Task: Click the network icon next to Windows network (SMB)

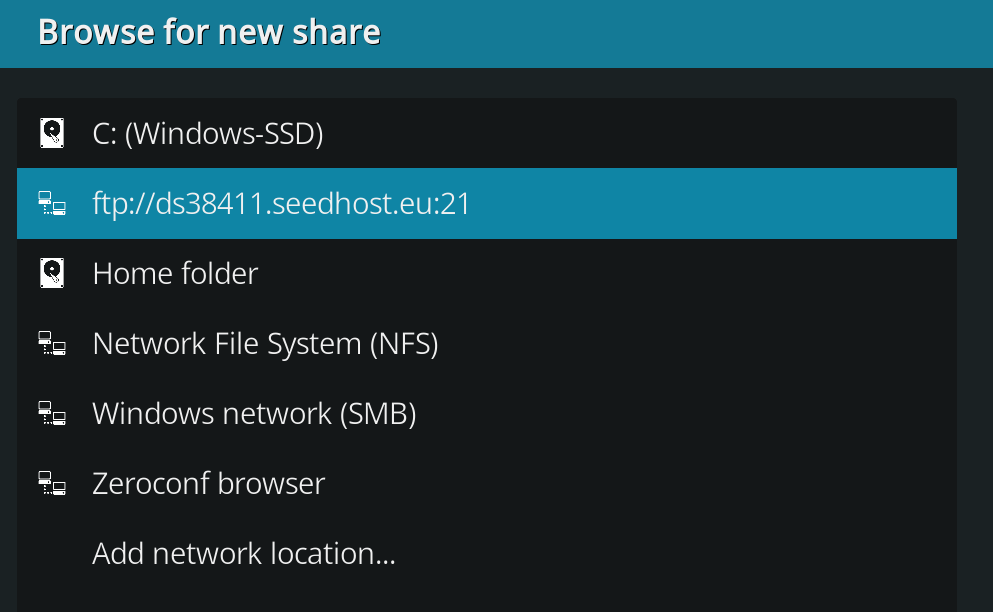Action: pos(52,413)
